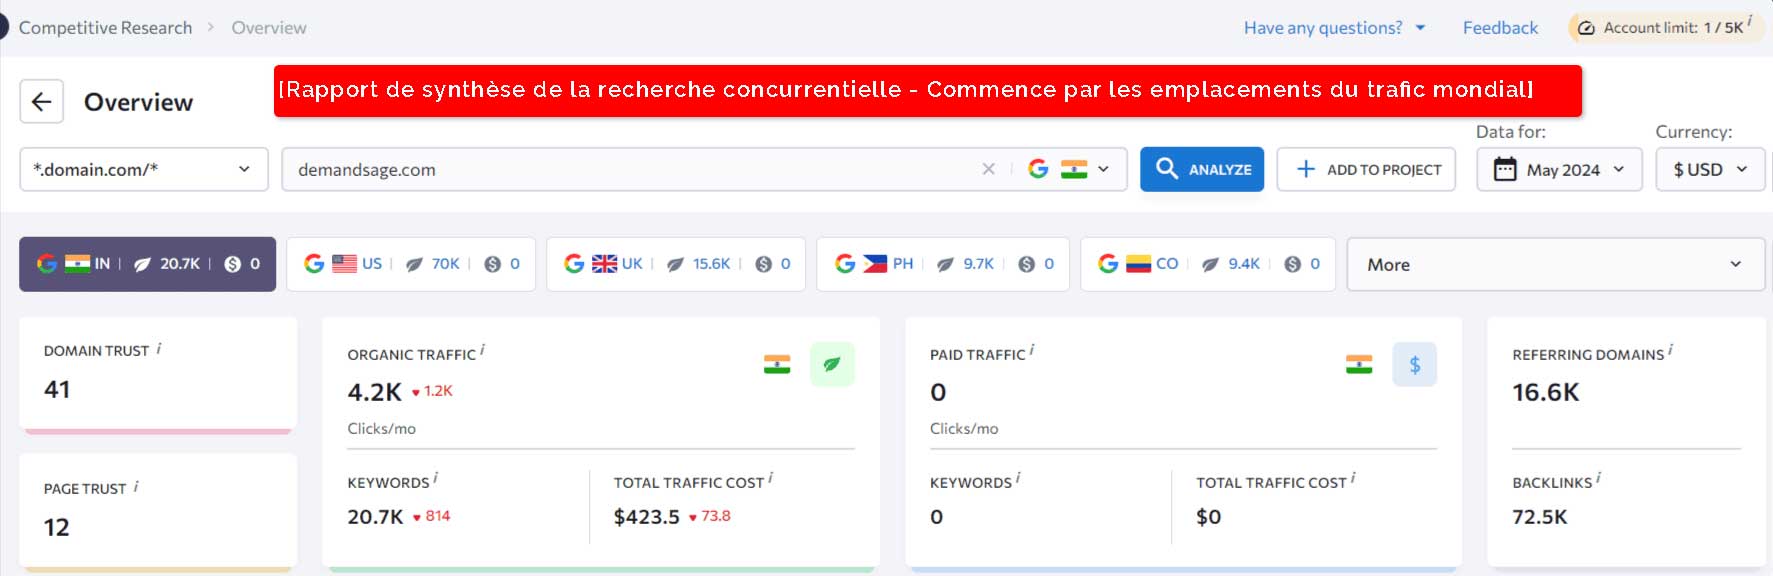Clear the demandsage.com domain field
The width and height of the screenshot is (1773, 576).
(988, 169)
